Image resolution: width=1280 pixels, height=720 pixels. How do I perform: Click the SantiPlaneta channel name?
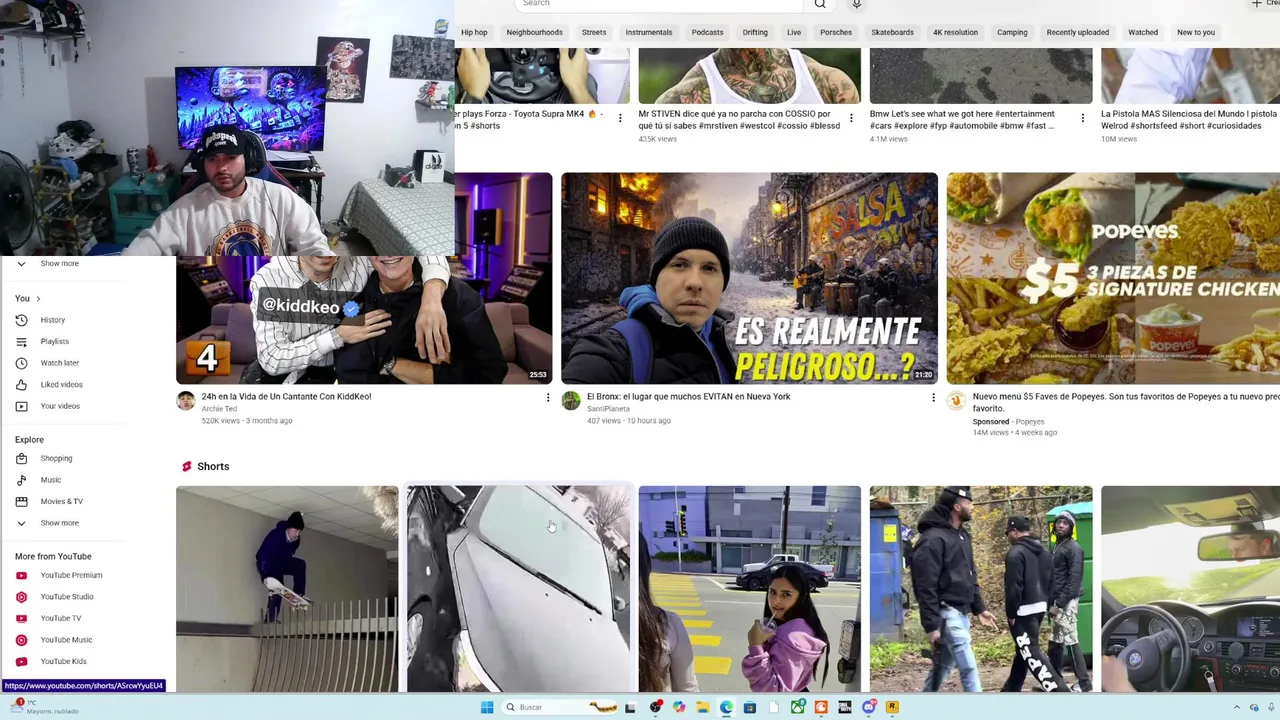click(608, 409)
